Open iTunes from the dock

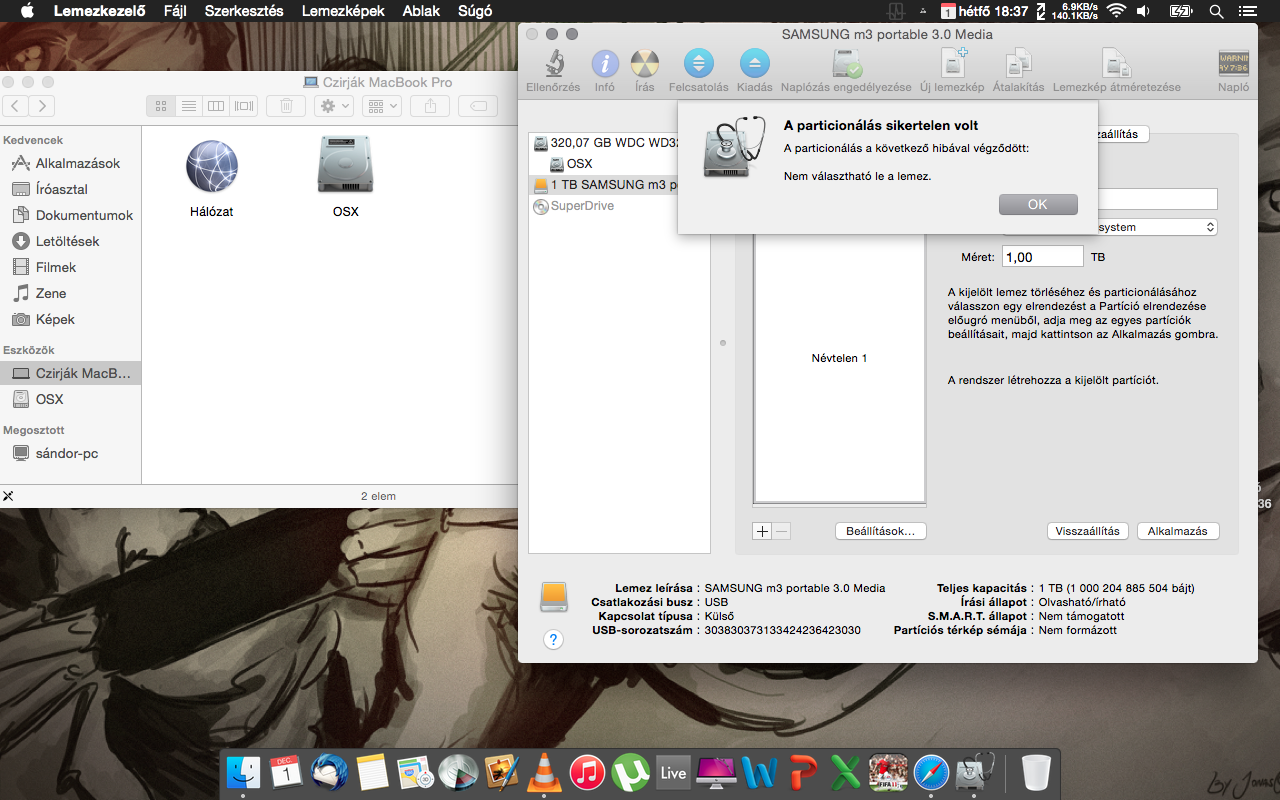(588, 773)
